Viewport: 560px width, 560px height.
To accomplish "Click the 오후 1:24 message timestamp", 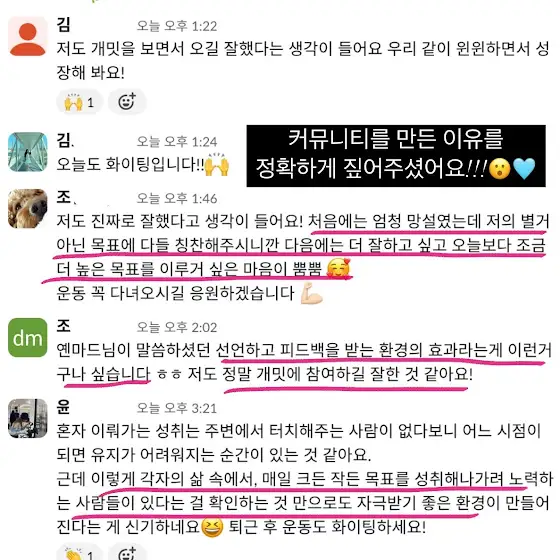I will click(177, 142).
